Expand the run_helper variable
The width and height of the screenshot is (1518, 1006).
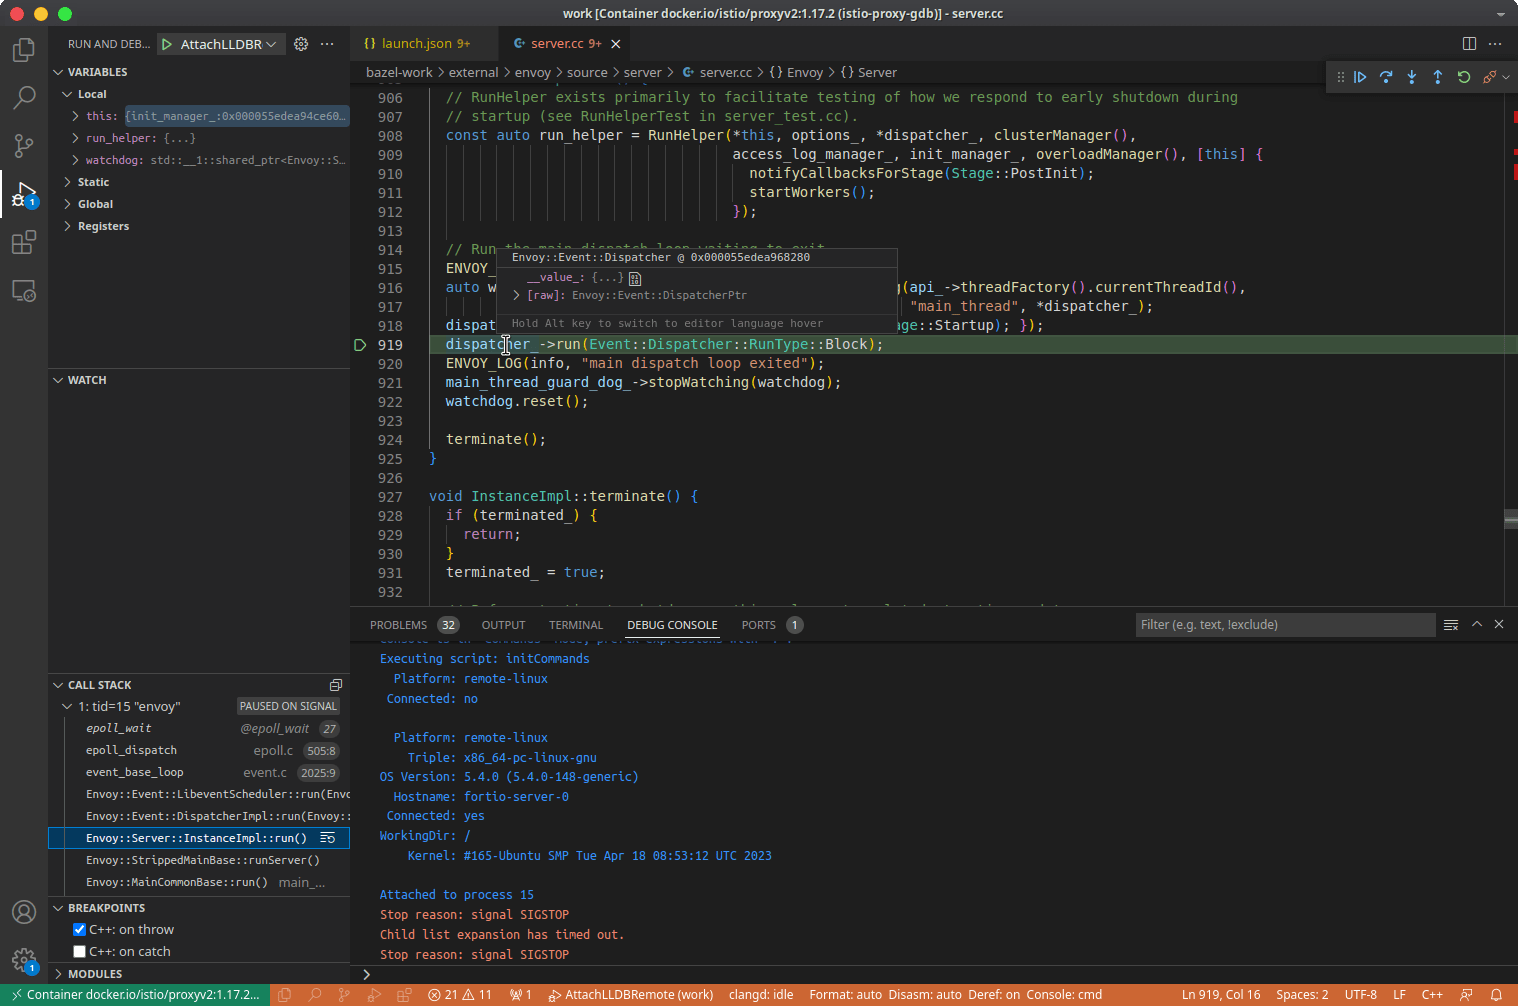(76, 138)
